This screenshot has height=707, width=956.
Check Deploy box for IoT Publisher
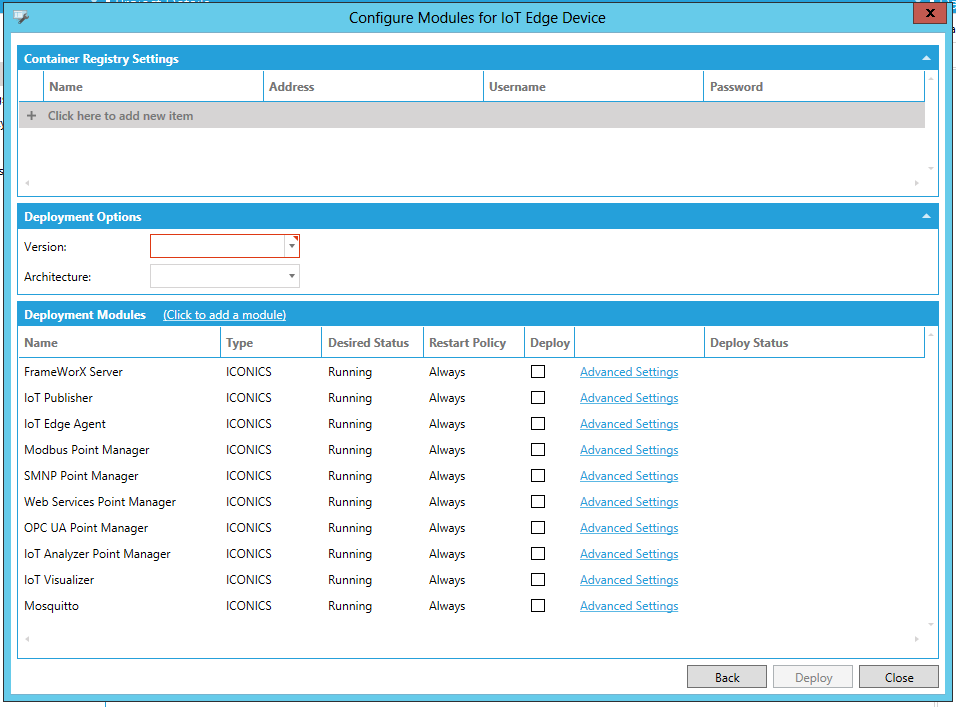tap(538, 398)
